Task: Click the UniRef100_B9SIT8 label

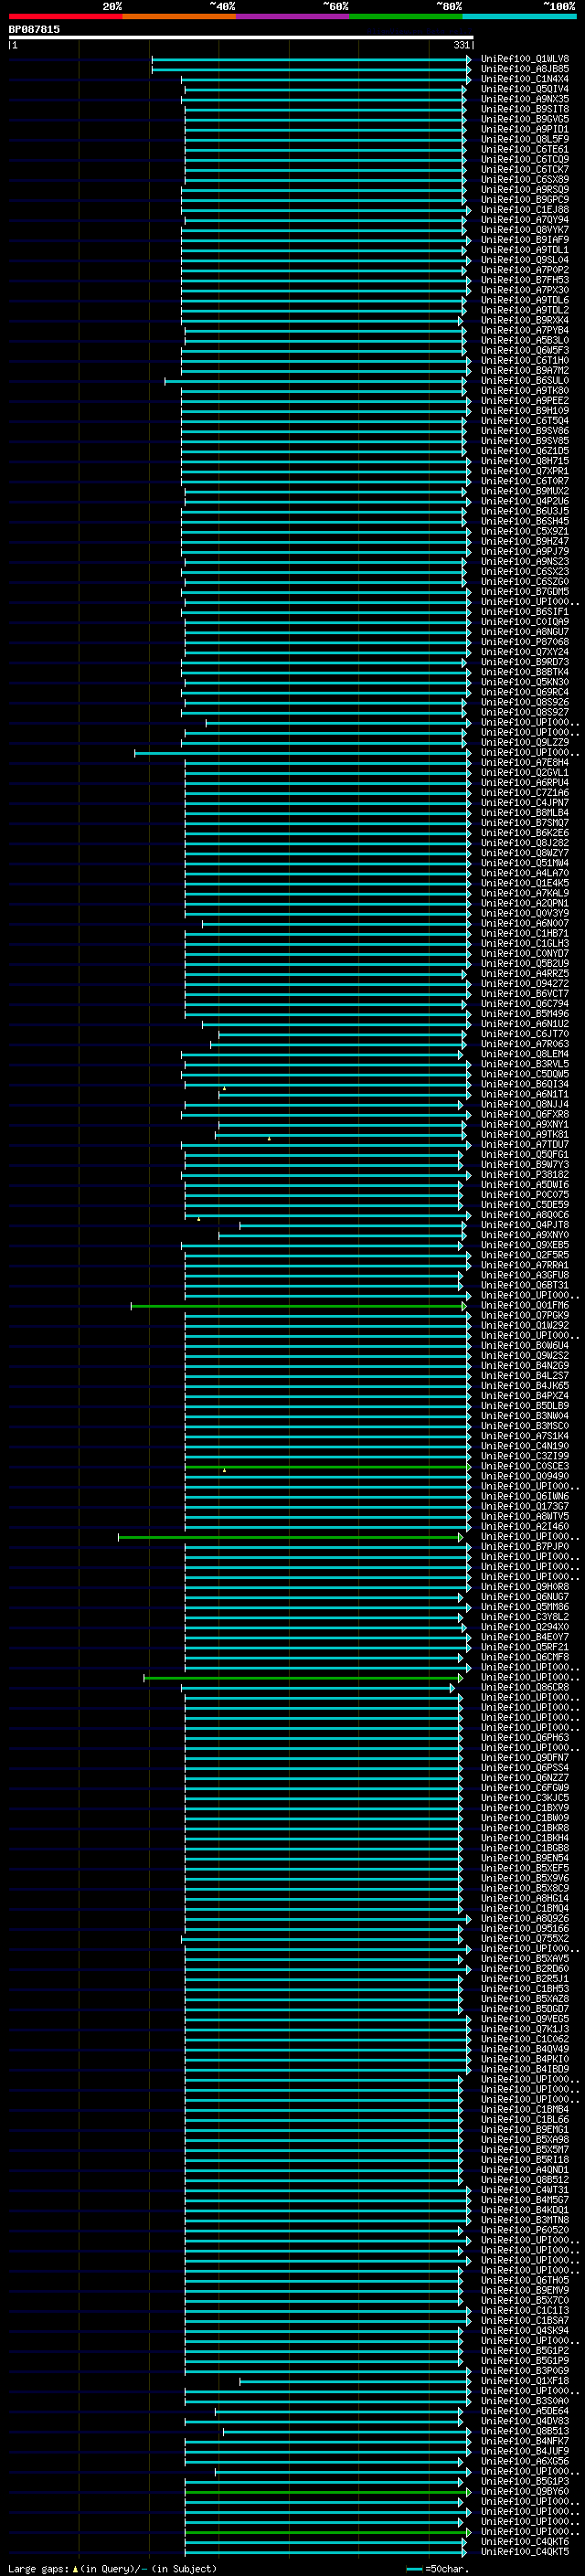Action: click(x=524, y=109)
